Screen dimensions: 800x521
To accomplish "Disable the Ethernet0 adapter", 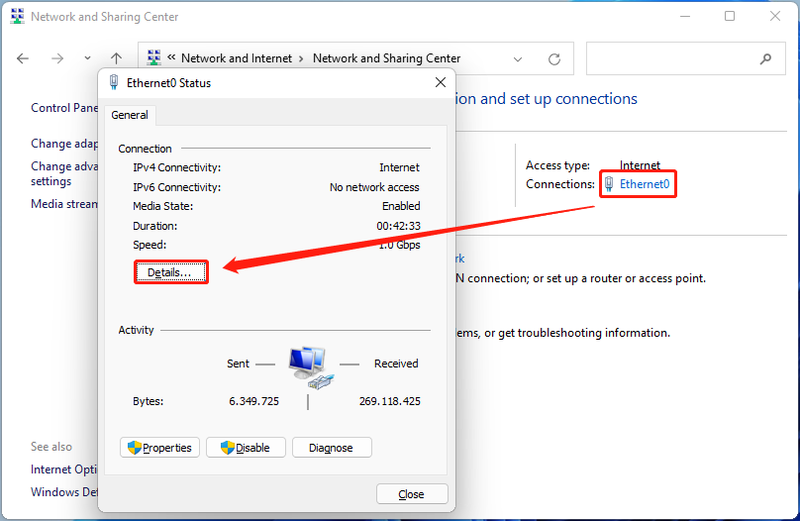I will [245, 448].
